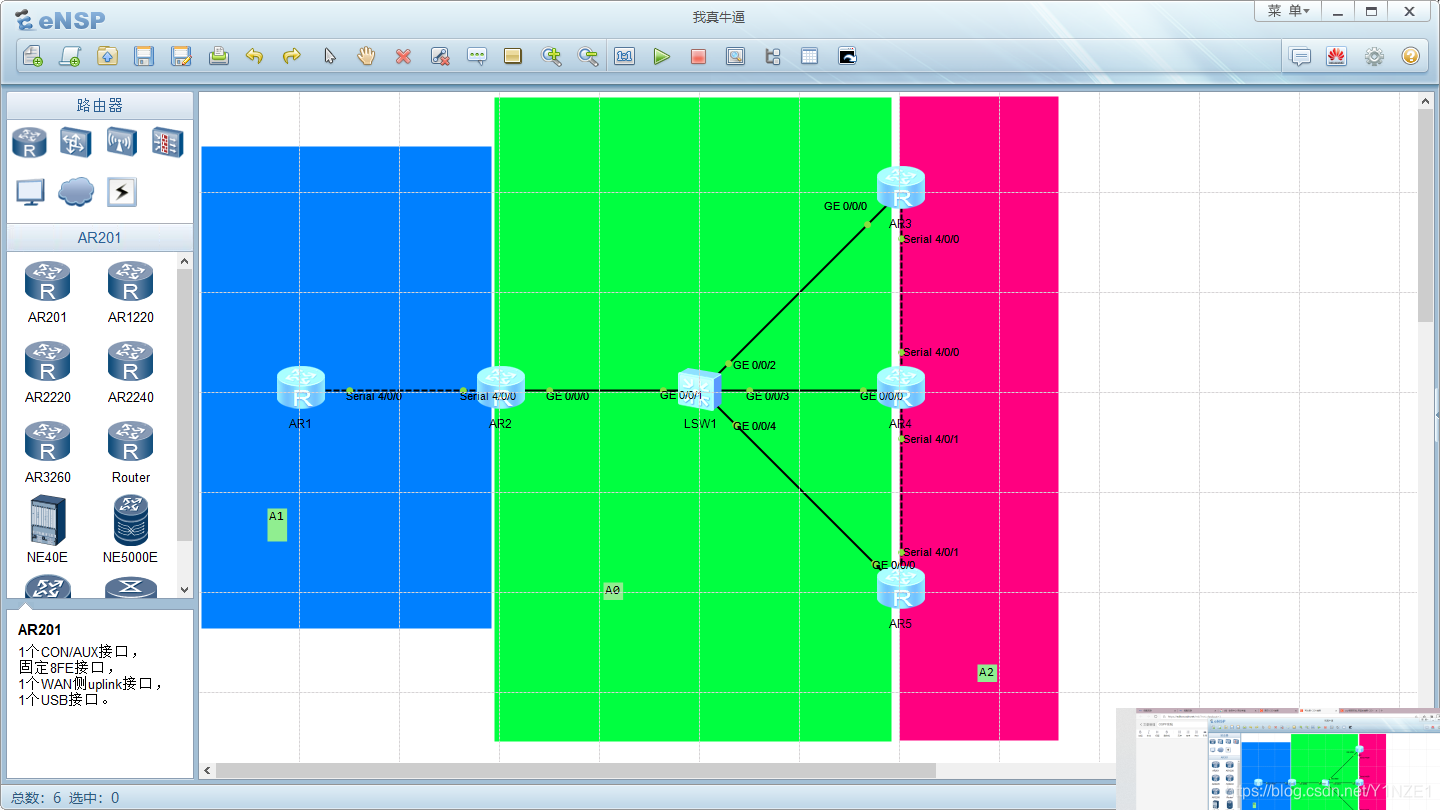Image resolution: width=1440 pixels, height=810 pixels.
Task: Select router AR2 on the canvas
Action: pyautogui.click(x=501, y=388)
